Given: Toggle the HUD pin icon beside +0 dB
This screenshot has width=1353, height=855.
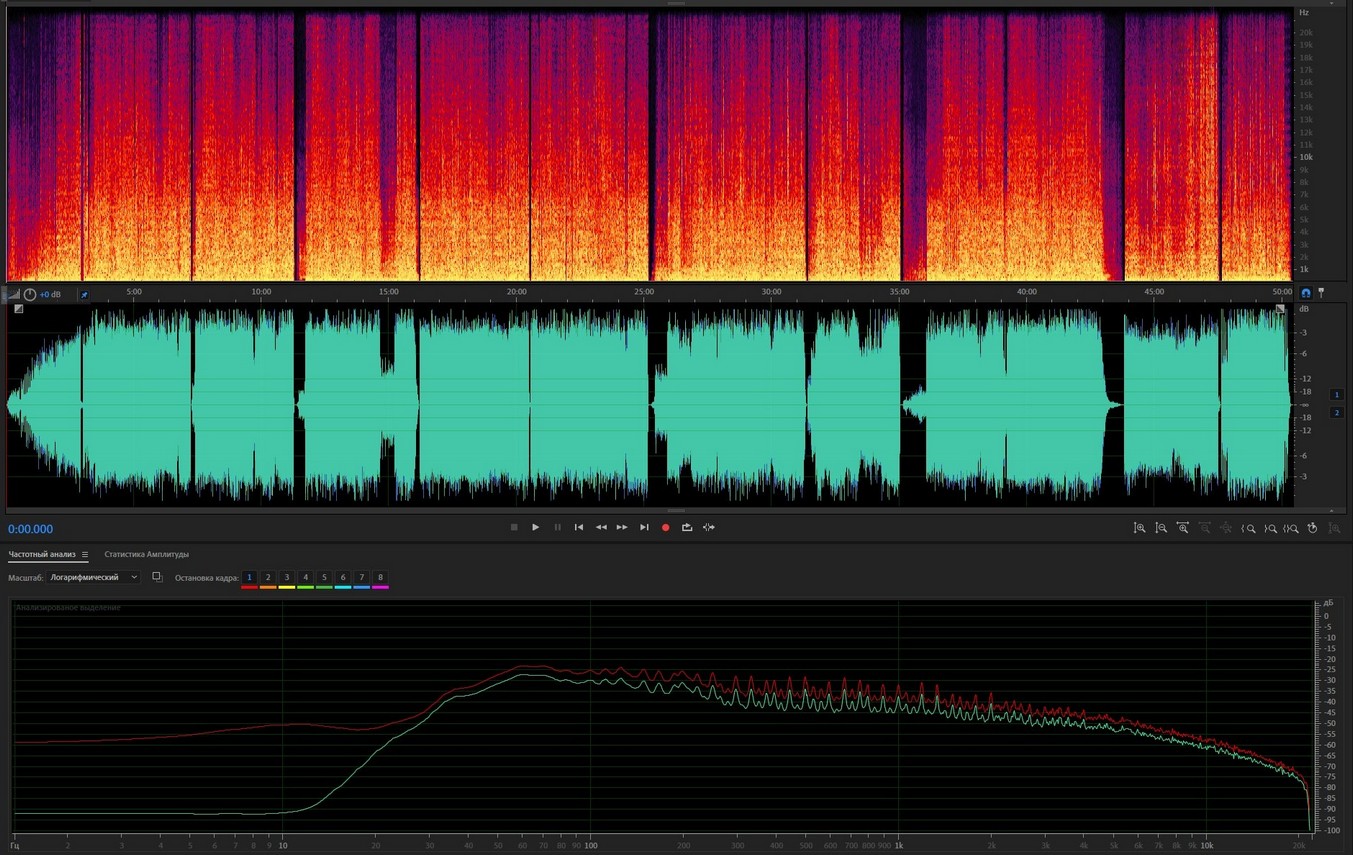Looking at the screenshot, I should 84,295.
